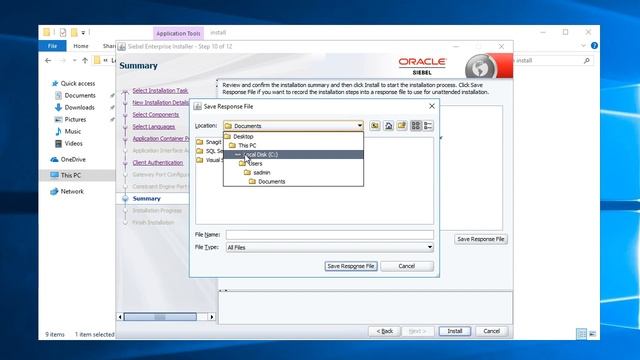This screenshot has height=360, width=640.
Task: Switch File Explorer to large icons view
Action: point(592,334)
